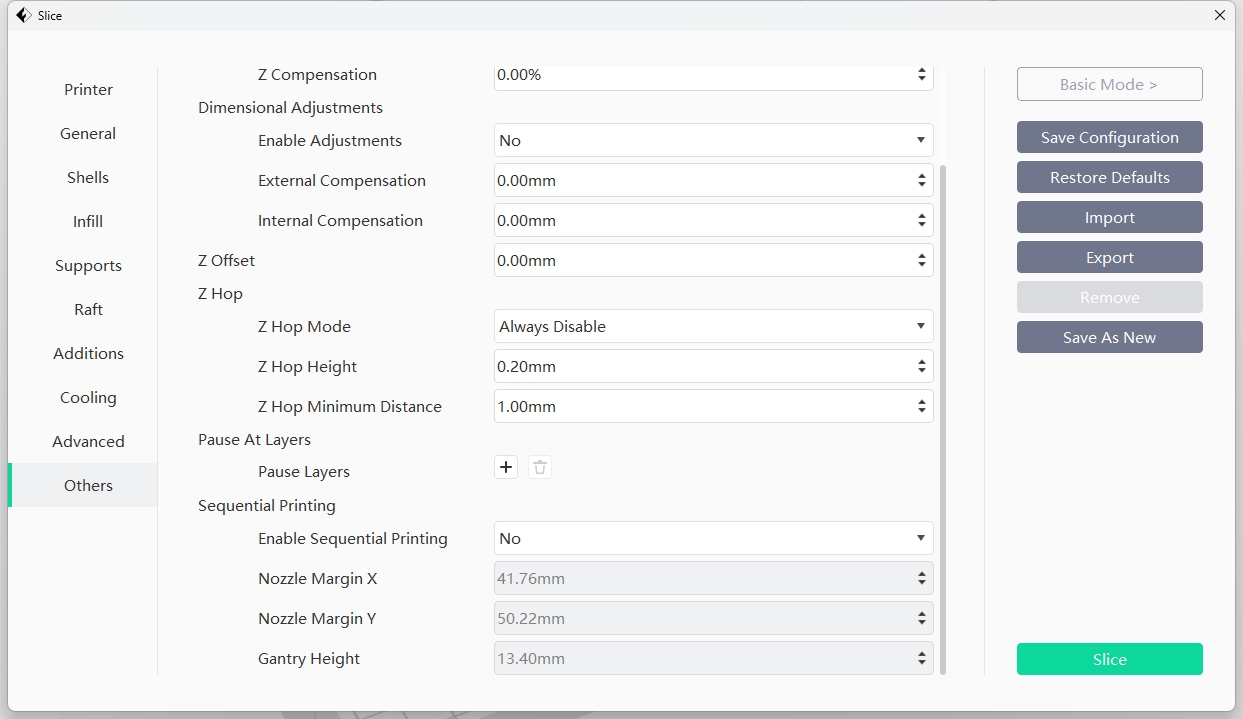This screenshot has width=1243, height=719.
Task: Click Save As New button
Action: [x=1109, y=338]
